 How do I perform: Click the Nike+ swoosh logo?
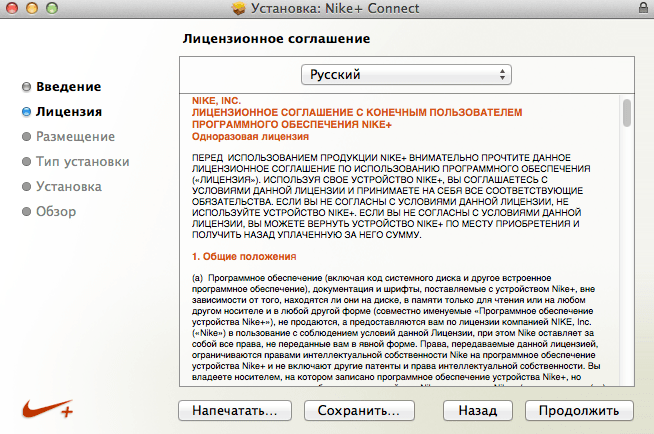(48, 409)
